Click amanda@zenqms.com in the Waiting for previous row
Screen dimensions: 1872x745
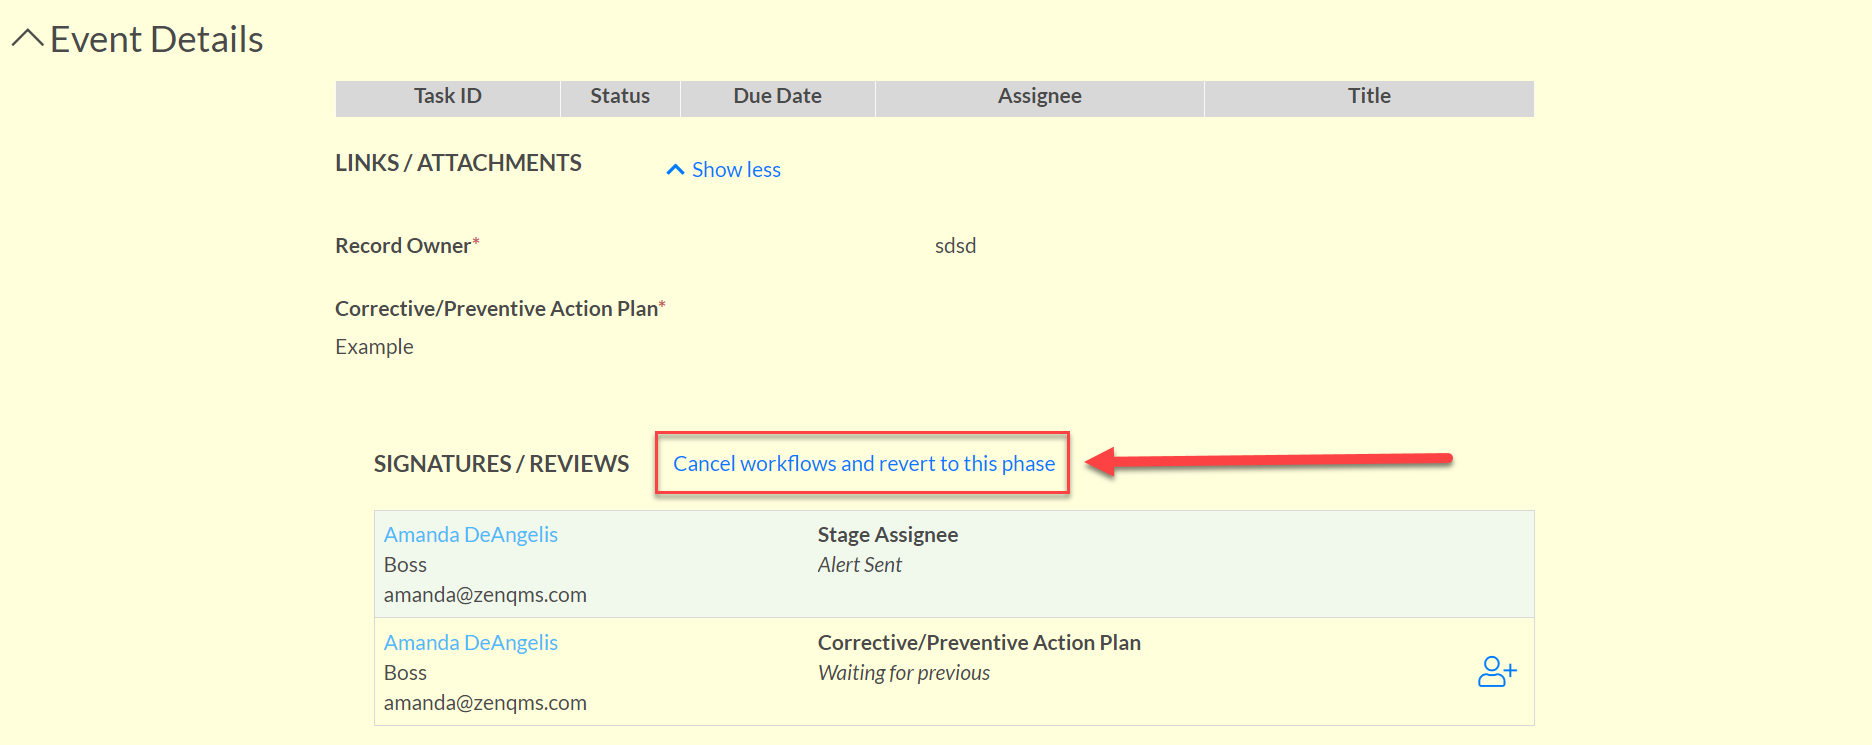click(485, 702)
